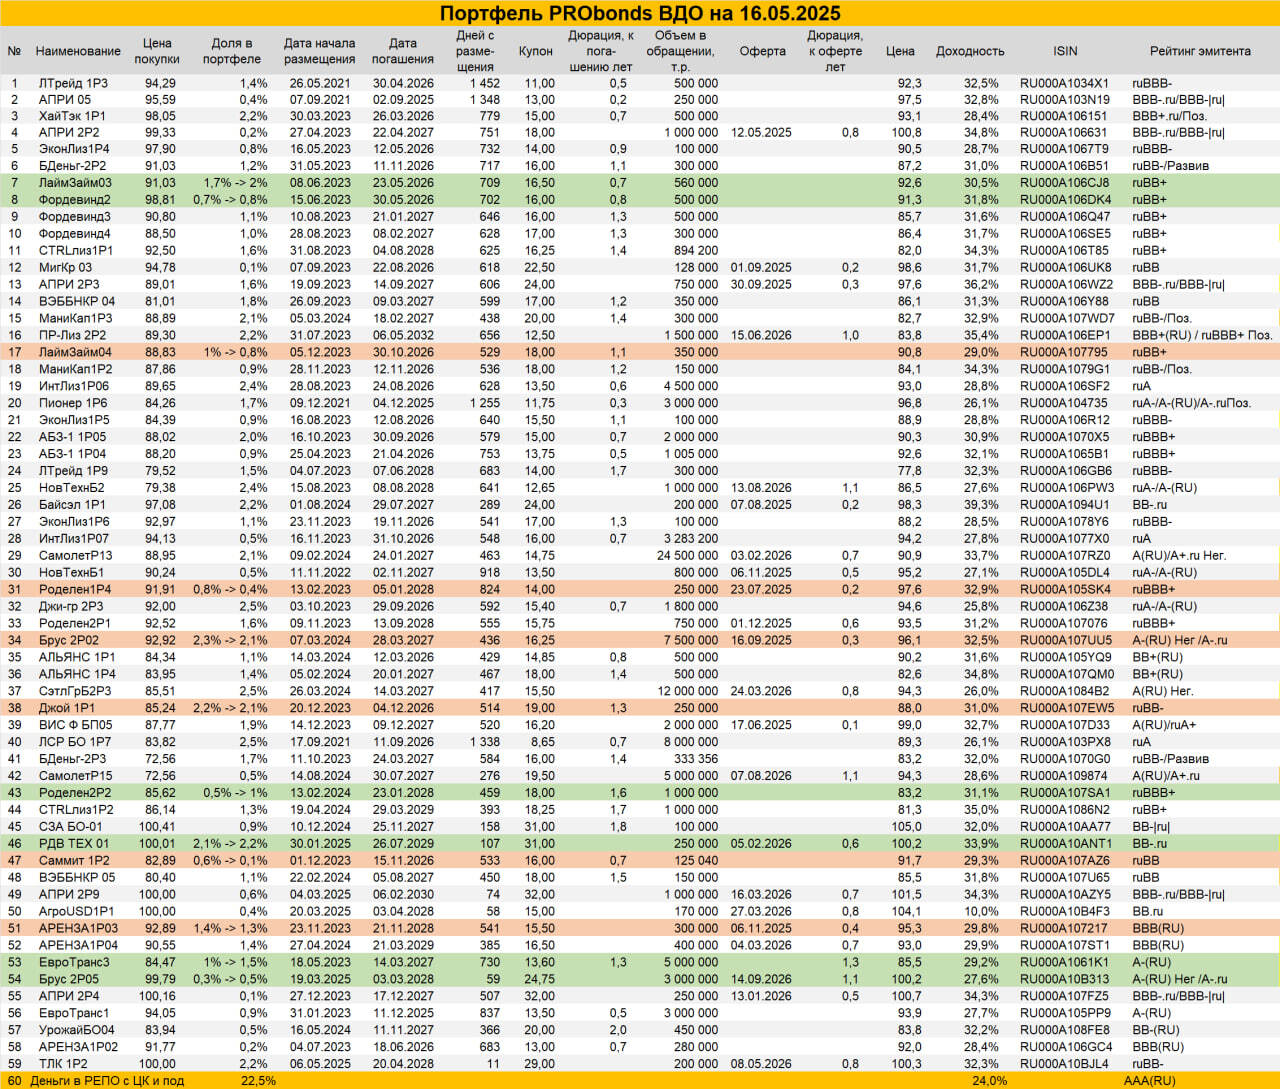The width and height of the screenshot is (1280, 1089).
Task: Click ISIN "RU000A106WZ2"
Action: pos(1066,285)
